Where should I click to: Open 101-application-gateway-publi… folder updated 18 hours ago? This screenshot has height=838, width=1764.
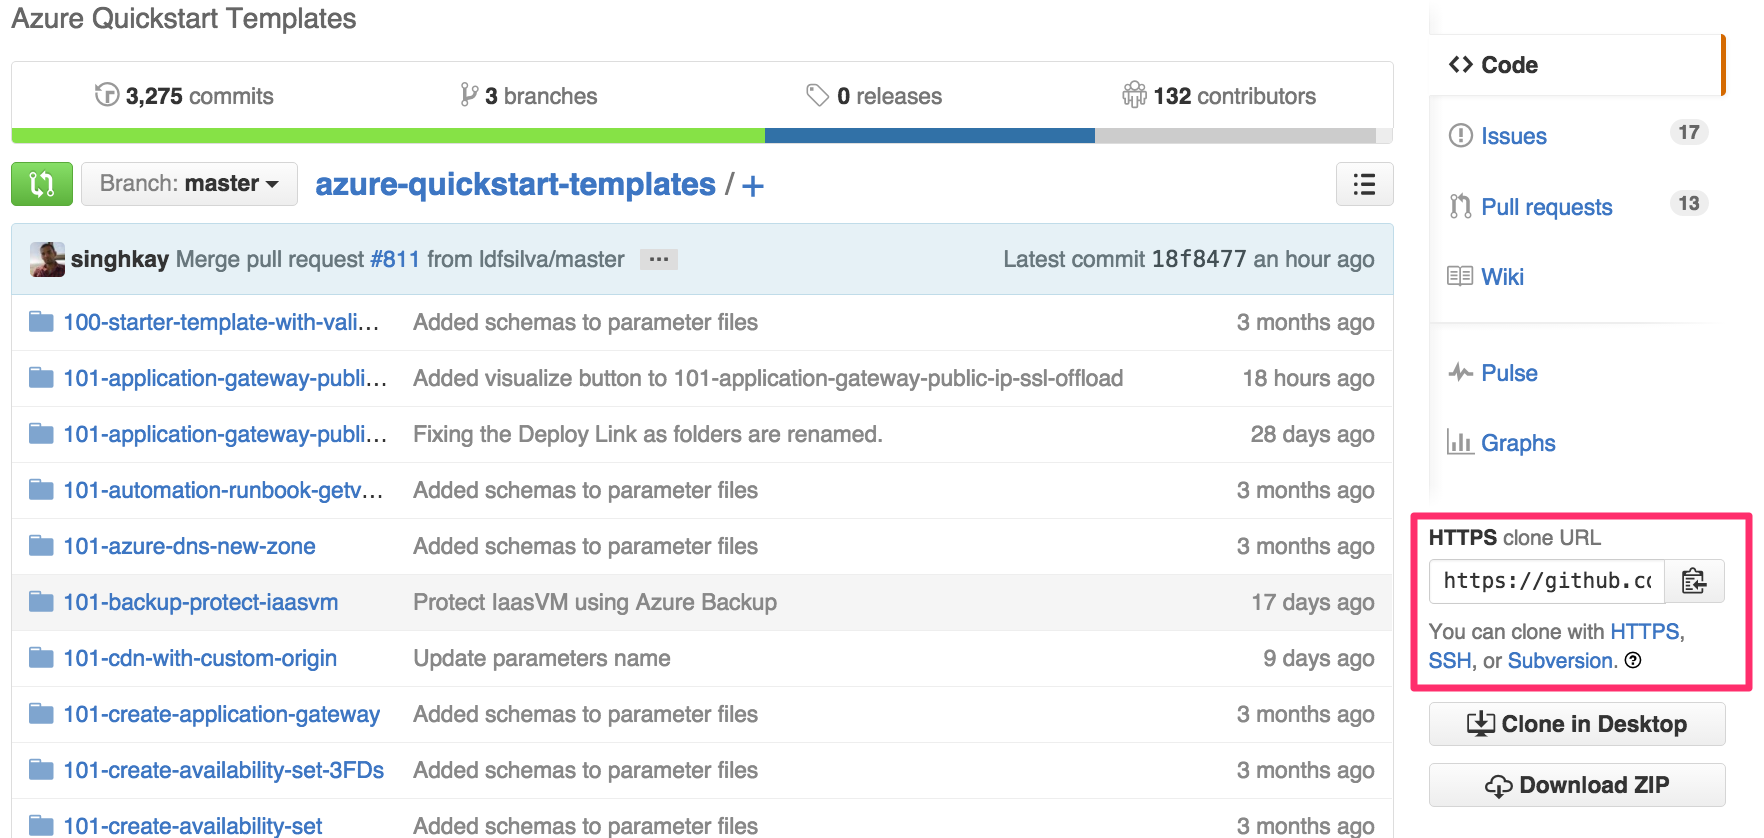click(225, 378)
